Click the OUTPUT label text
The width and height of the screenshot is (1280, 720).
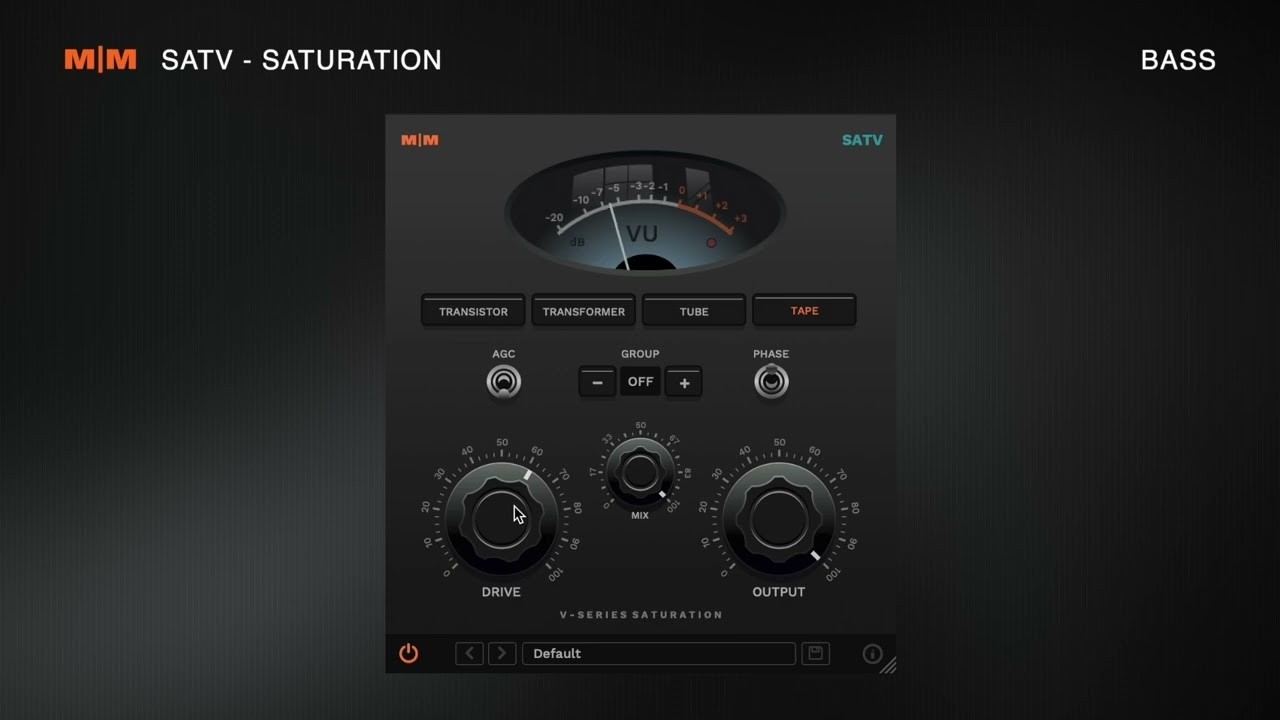click(x=779, y=592)
